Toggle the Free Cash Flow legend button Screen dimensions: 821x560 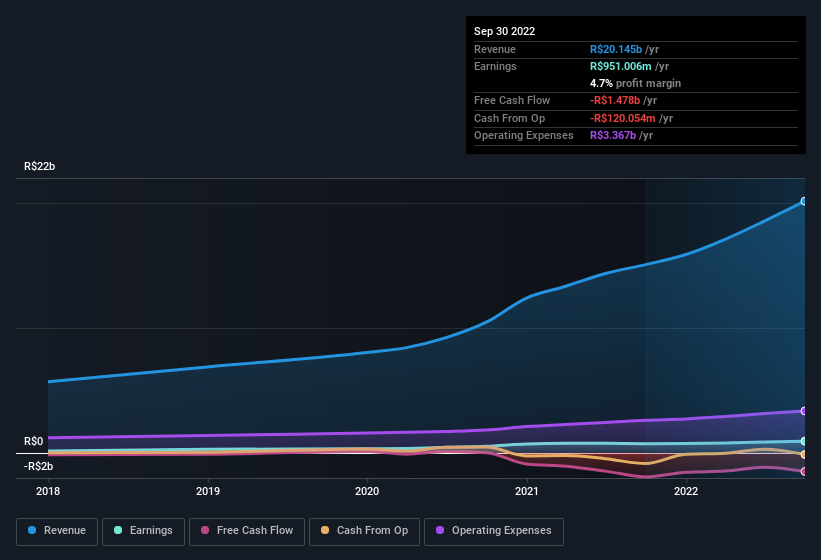(x=247, y=531)
